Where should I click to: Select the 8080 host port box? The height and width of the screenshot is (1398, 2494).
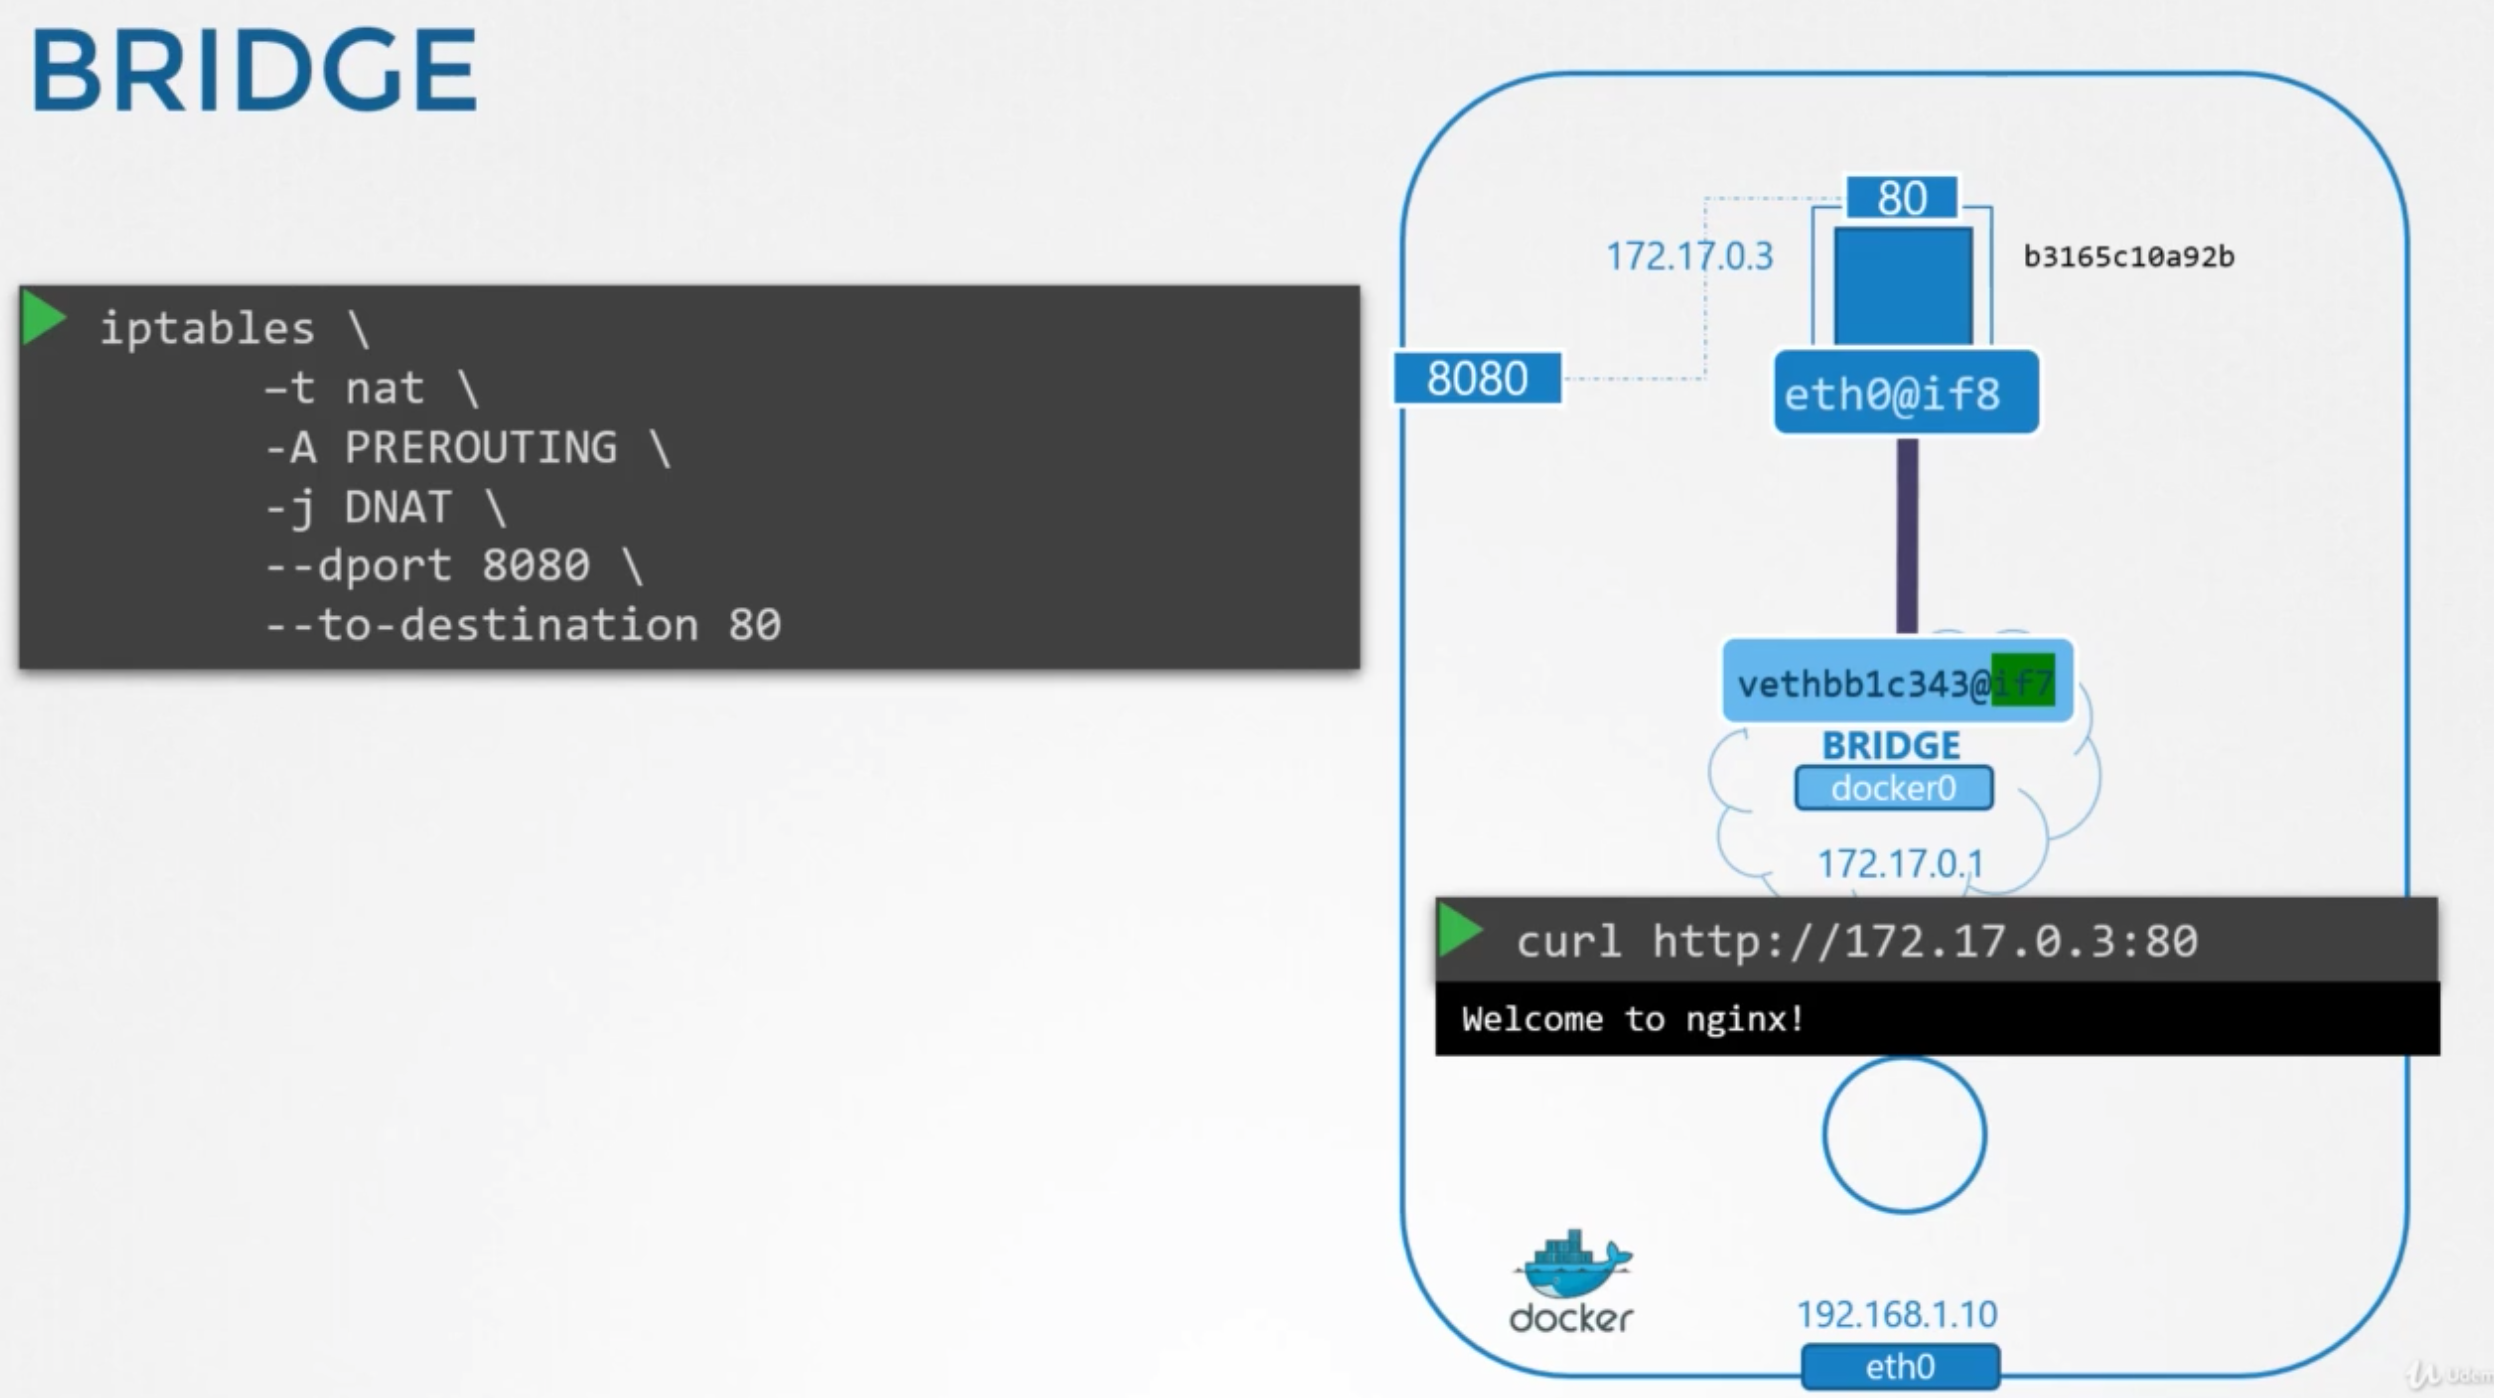[1477, 378]
